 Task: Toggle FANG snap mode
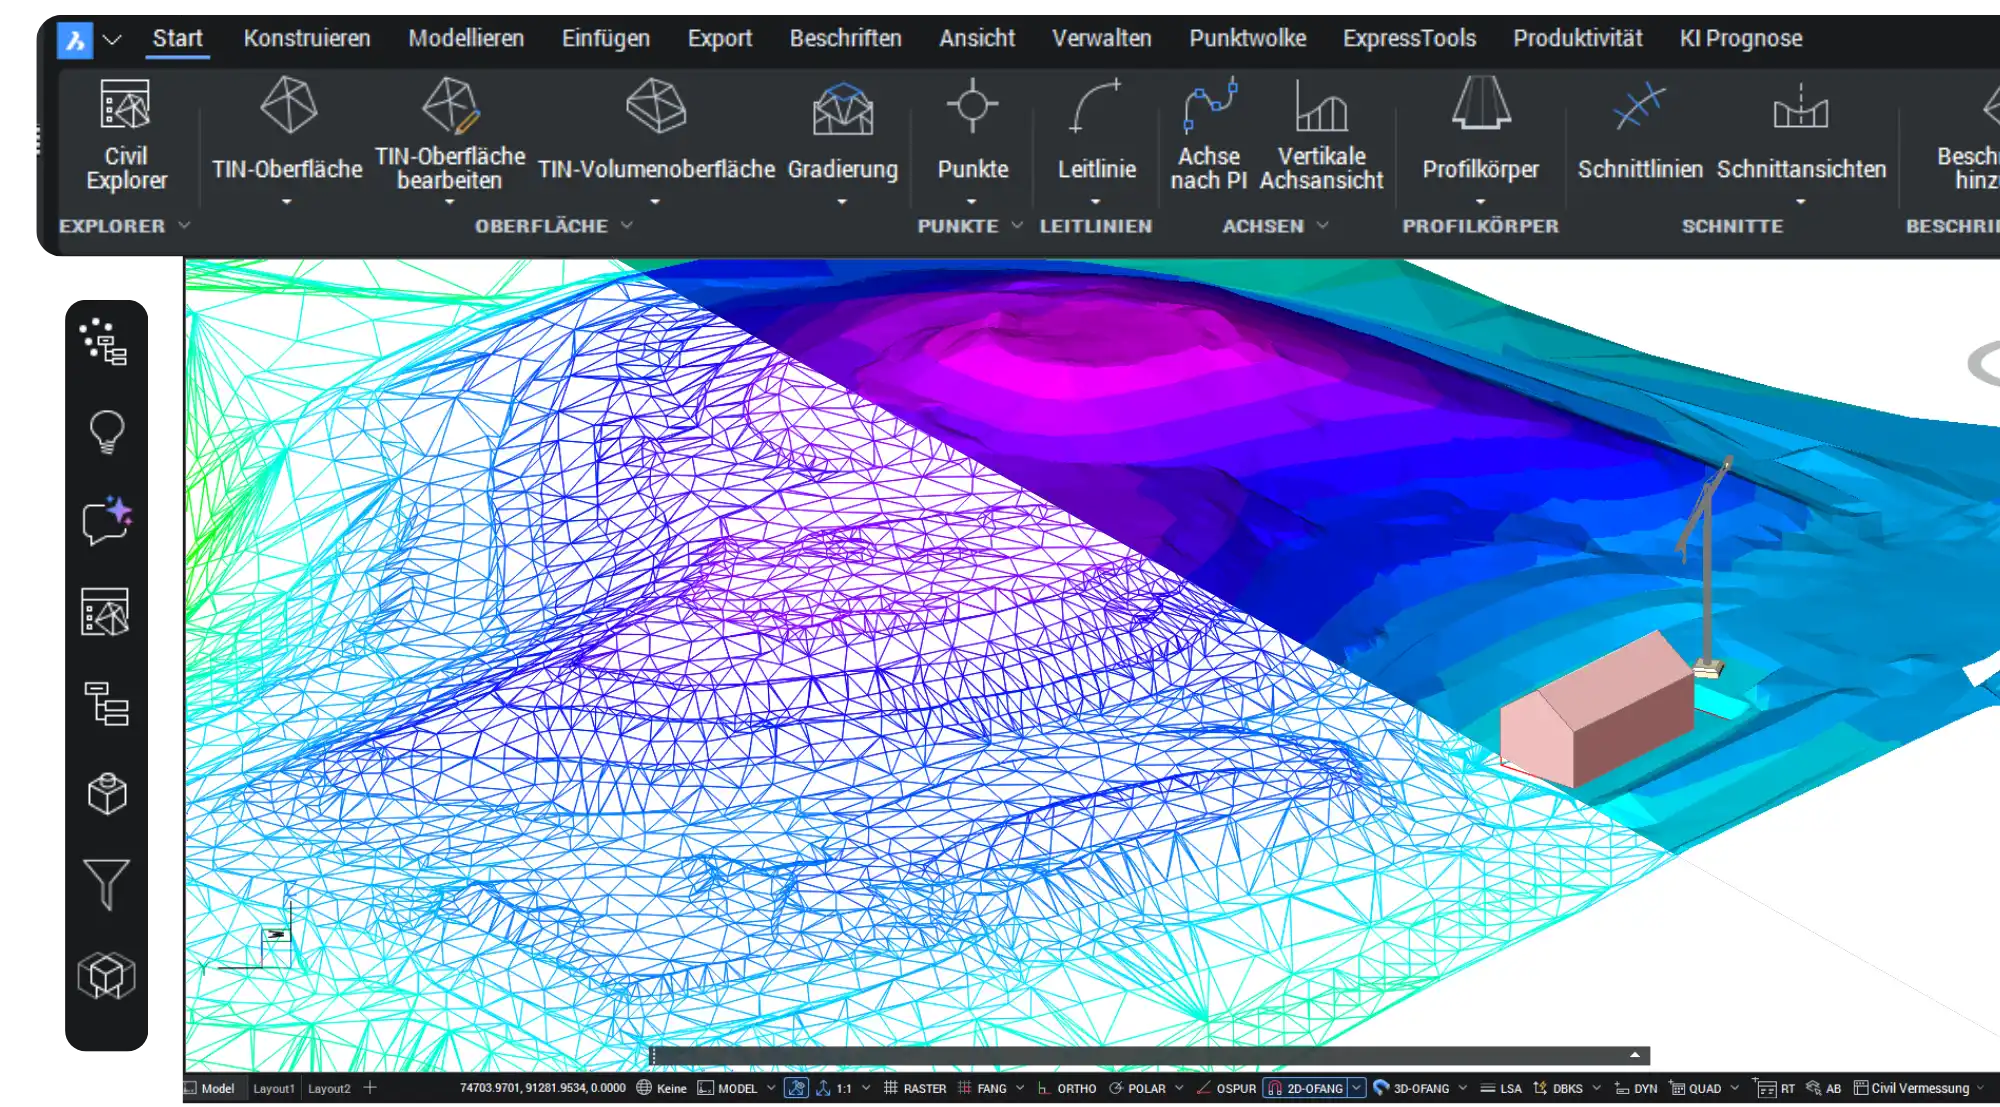point(982,1088)
